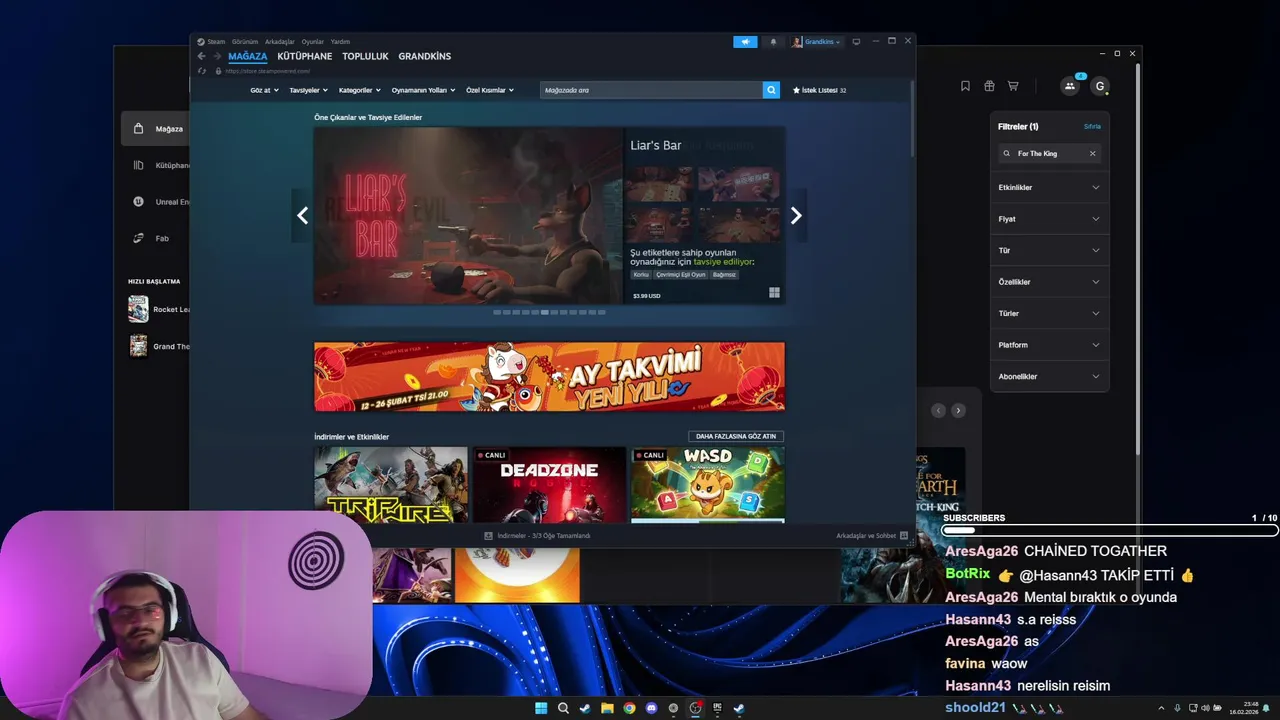Select Mağaza in the Epic sidebar
This screenshot has height=720, width=1280.
pyautogui.click(x=156, y=129)
